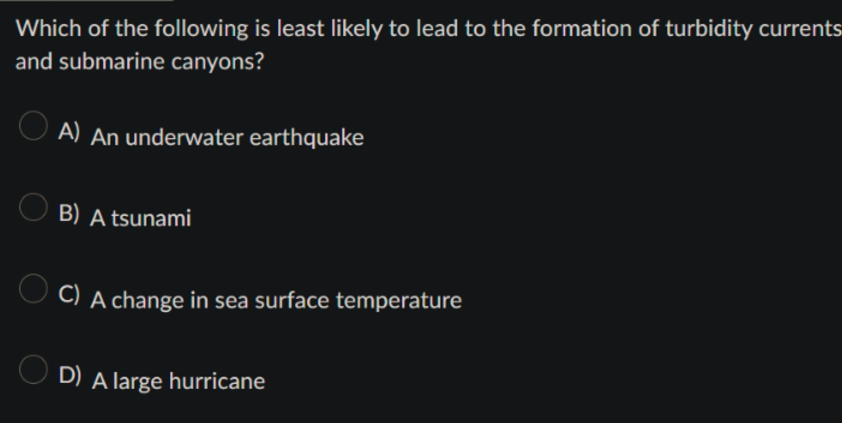
Task: Pick the radio button for option D
Action: 33,369
